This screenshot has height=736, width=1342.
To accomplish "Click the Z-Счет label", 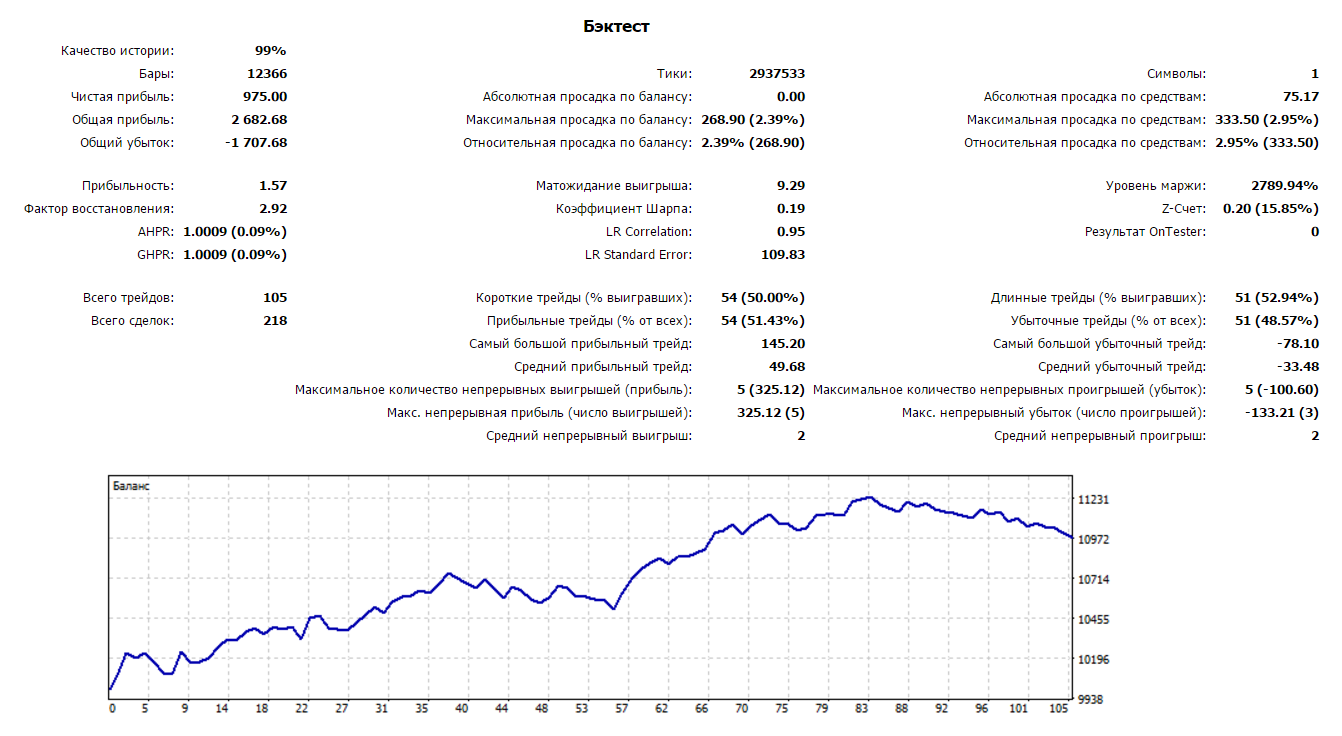I will [1184, 209].
